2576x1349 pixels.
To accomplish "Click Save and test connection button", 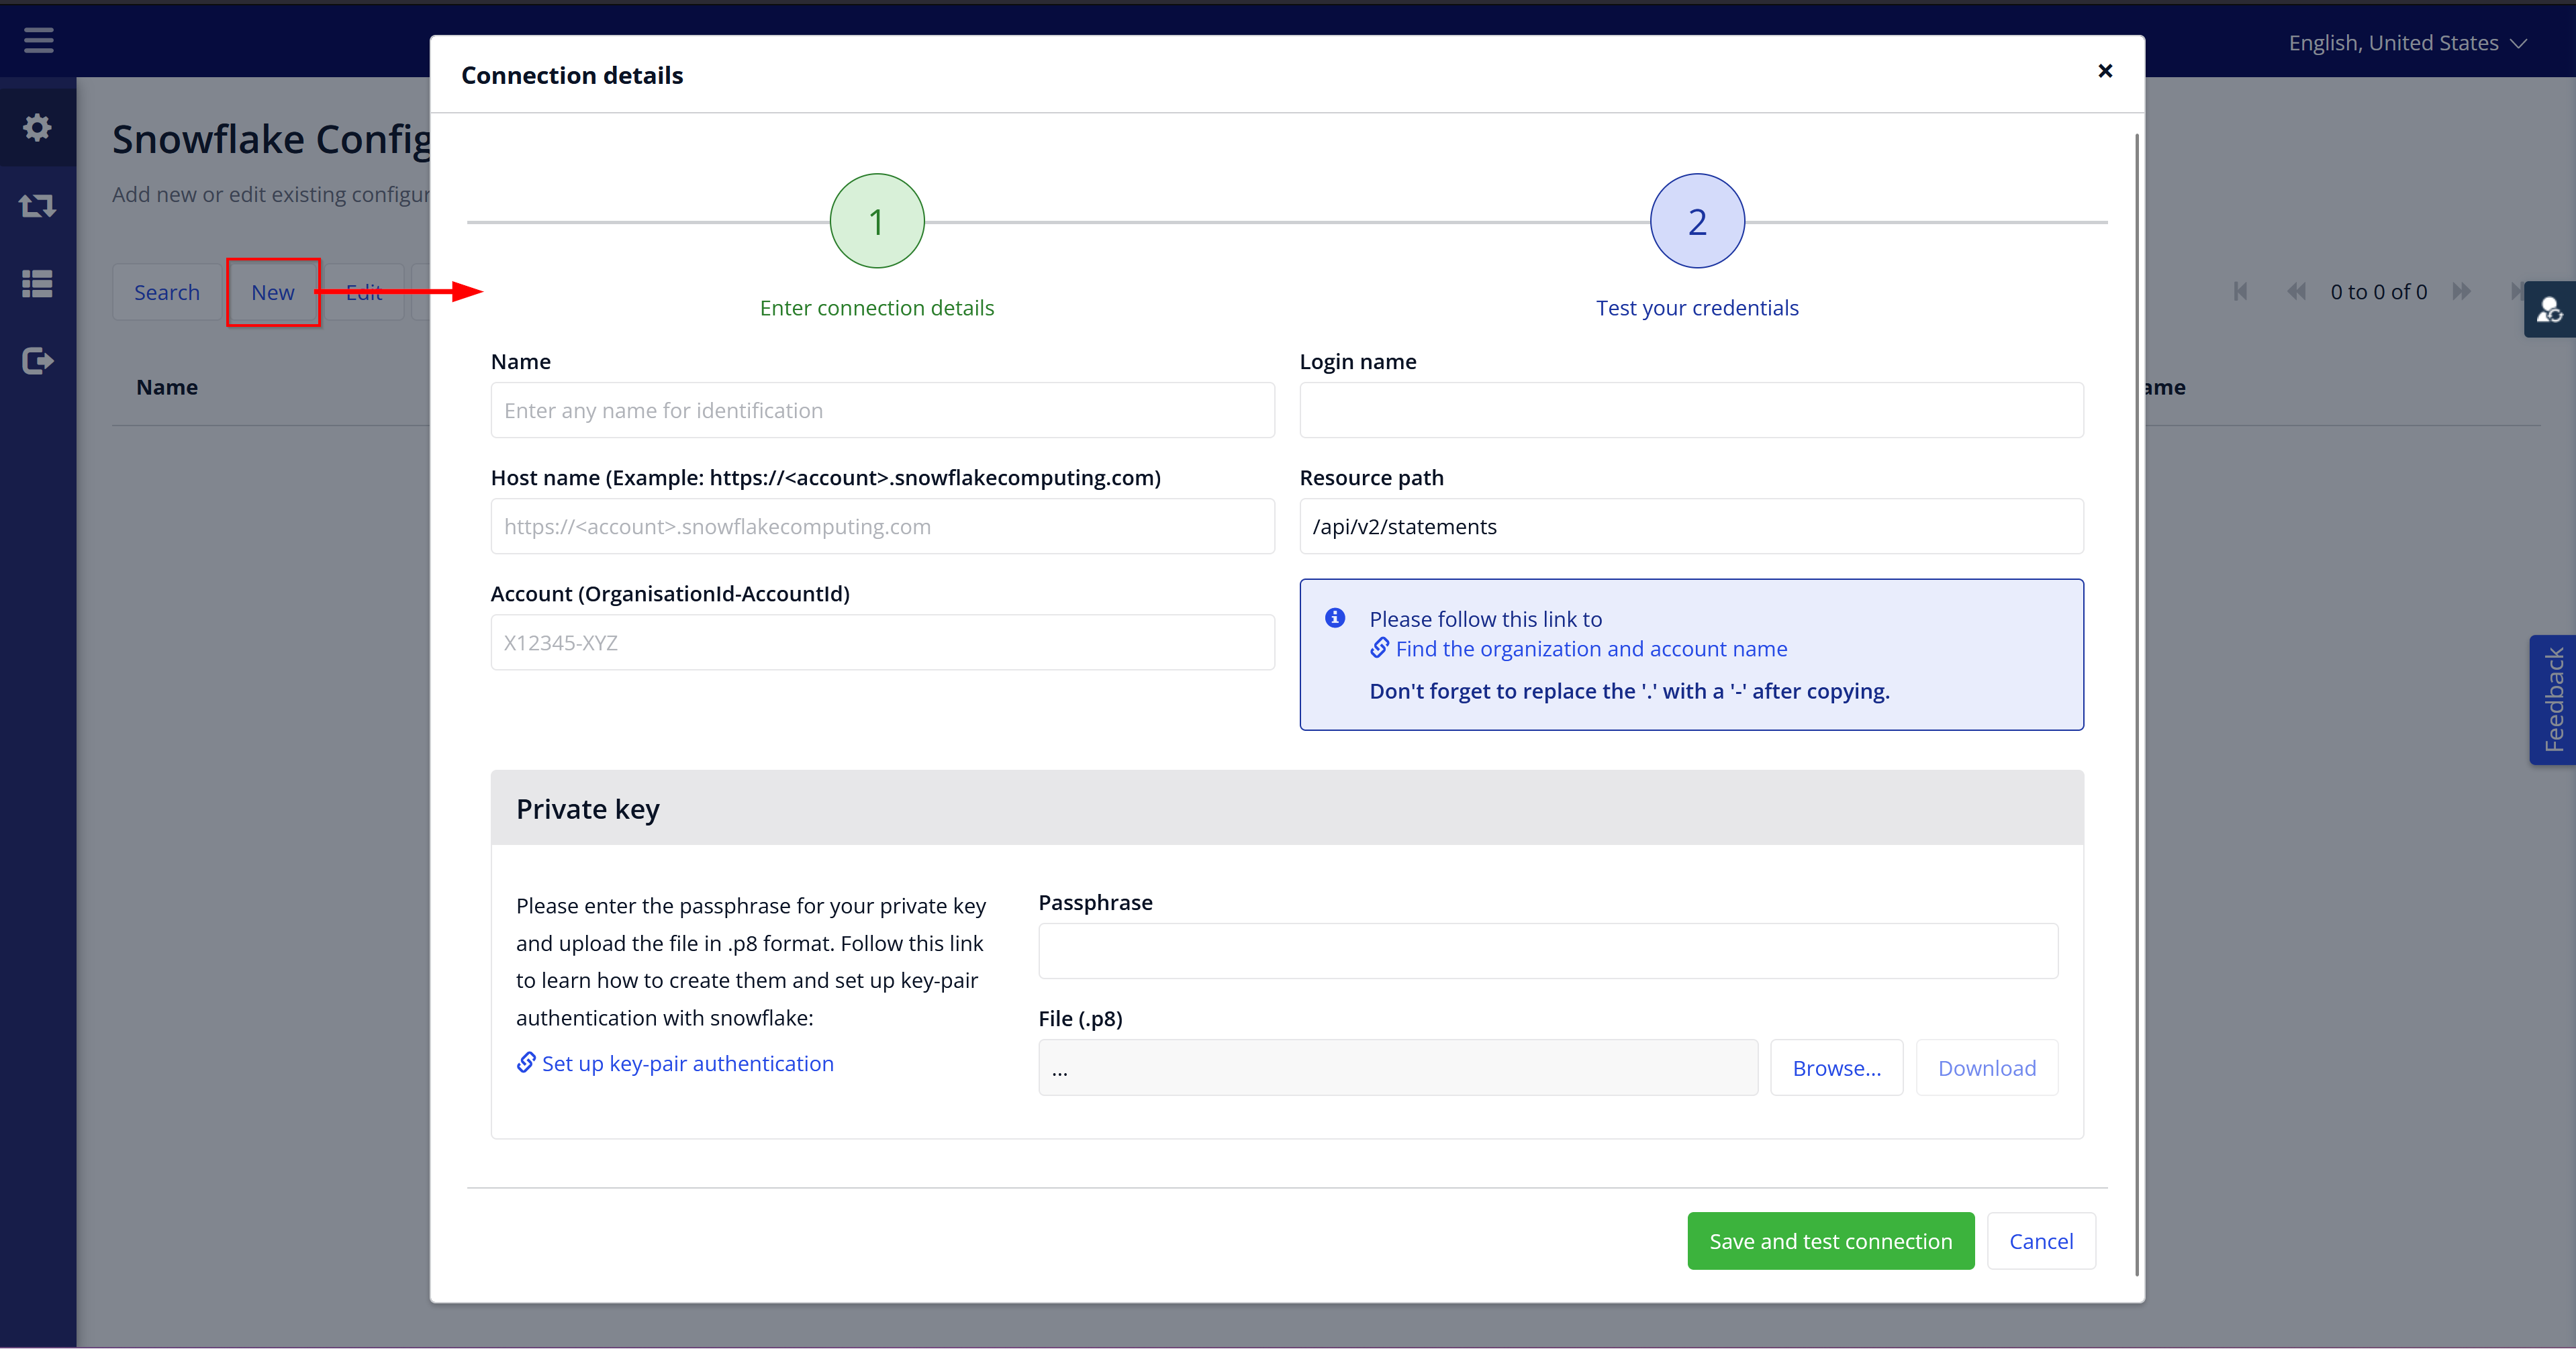I will 1830,1241.
